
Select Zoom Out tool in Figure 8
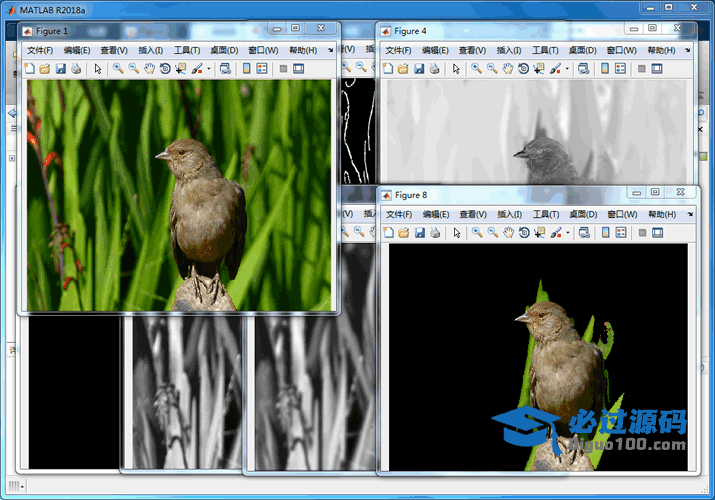492,233
